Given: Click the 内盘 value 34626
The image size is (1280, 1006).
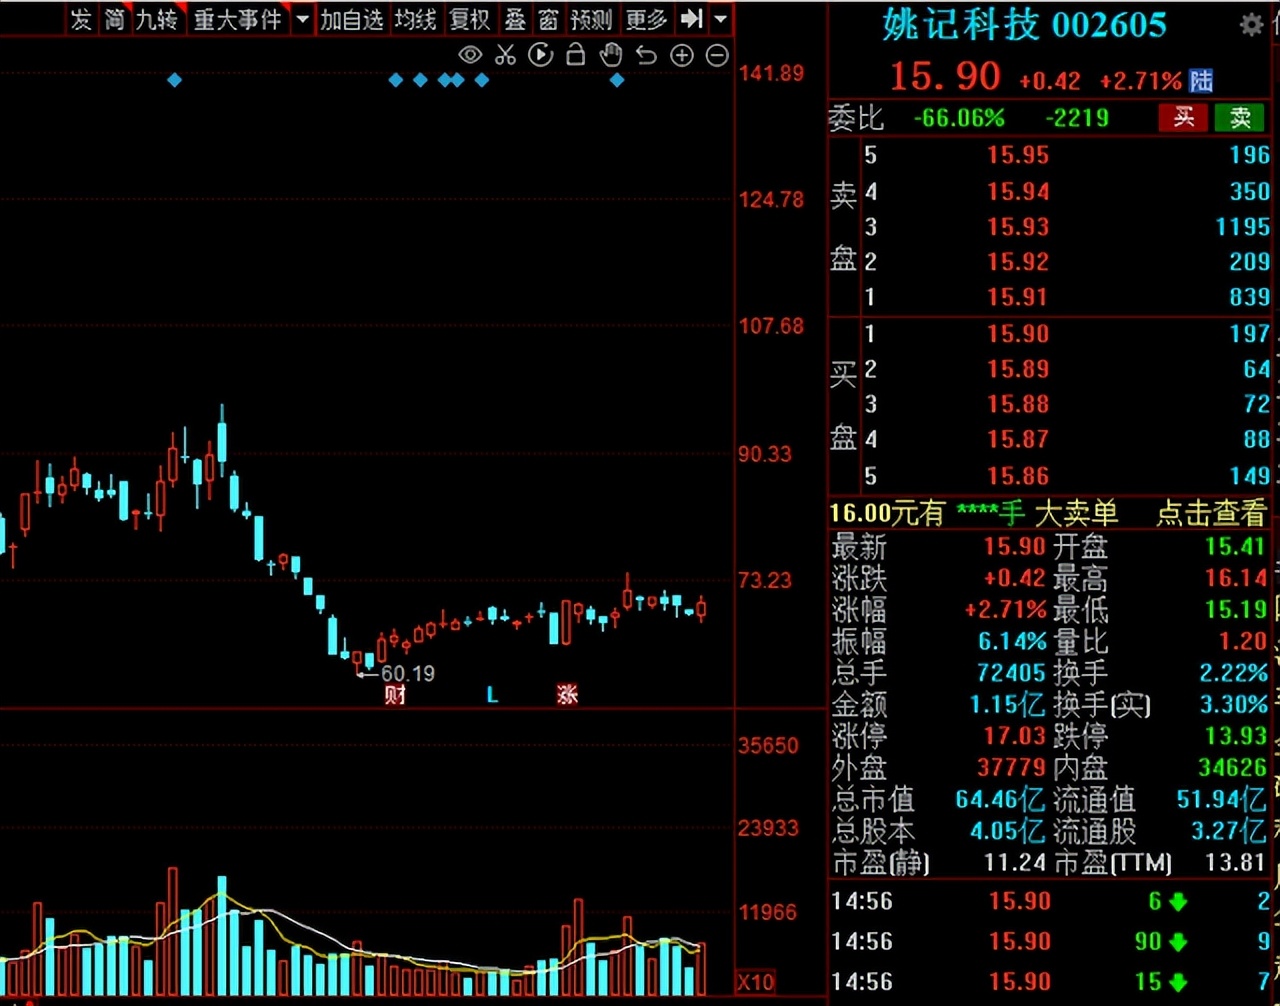Looking at the screenshot, I should click(x=1232, y=768).
